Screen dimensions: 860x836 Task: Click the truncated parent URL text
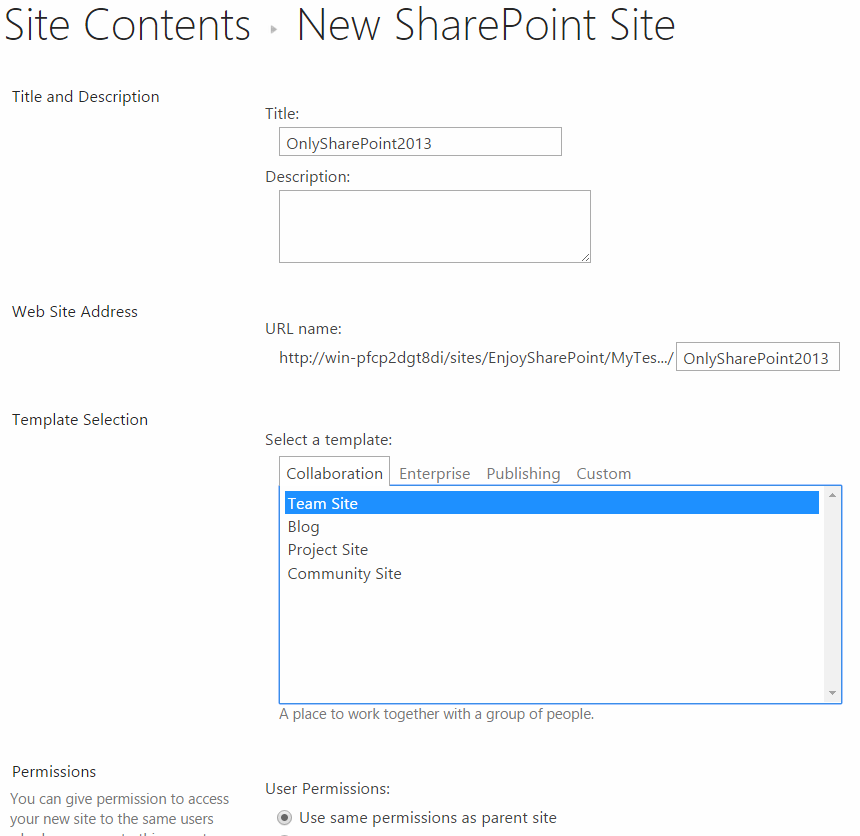(x=476, y=358)
